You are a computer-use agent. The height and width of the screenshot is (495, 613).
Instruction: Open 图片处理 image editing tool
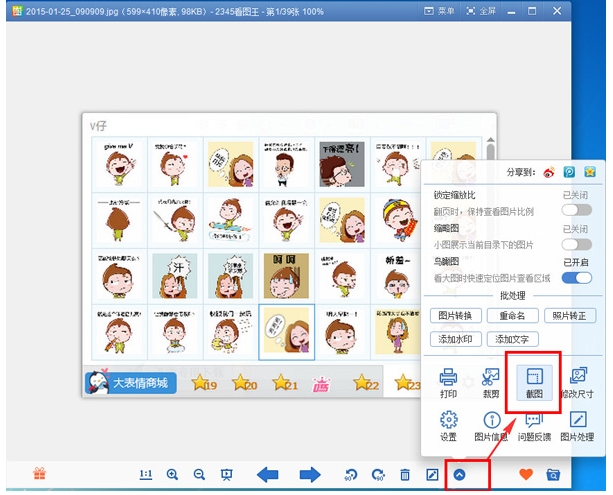[578, 424]
